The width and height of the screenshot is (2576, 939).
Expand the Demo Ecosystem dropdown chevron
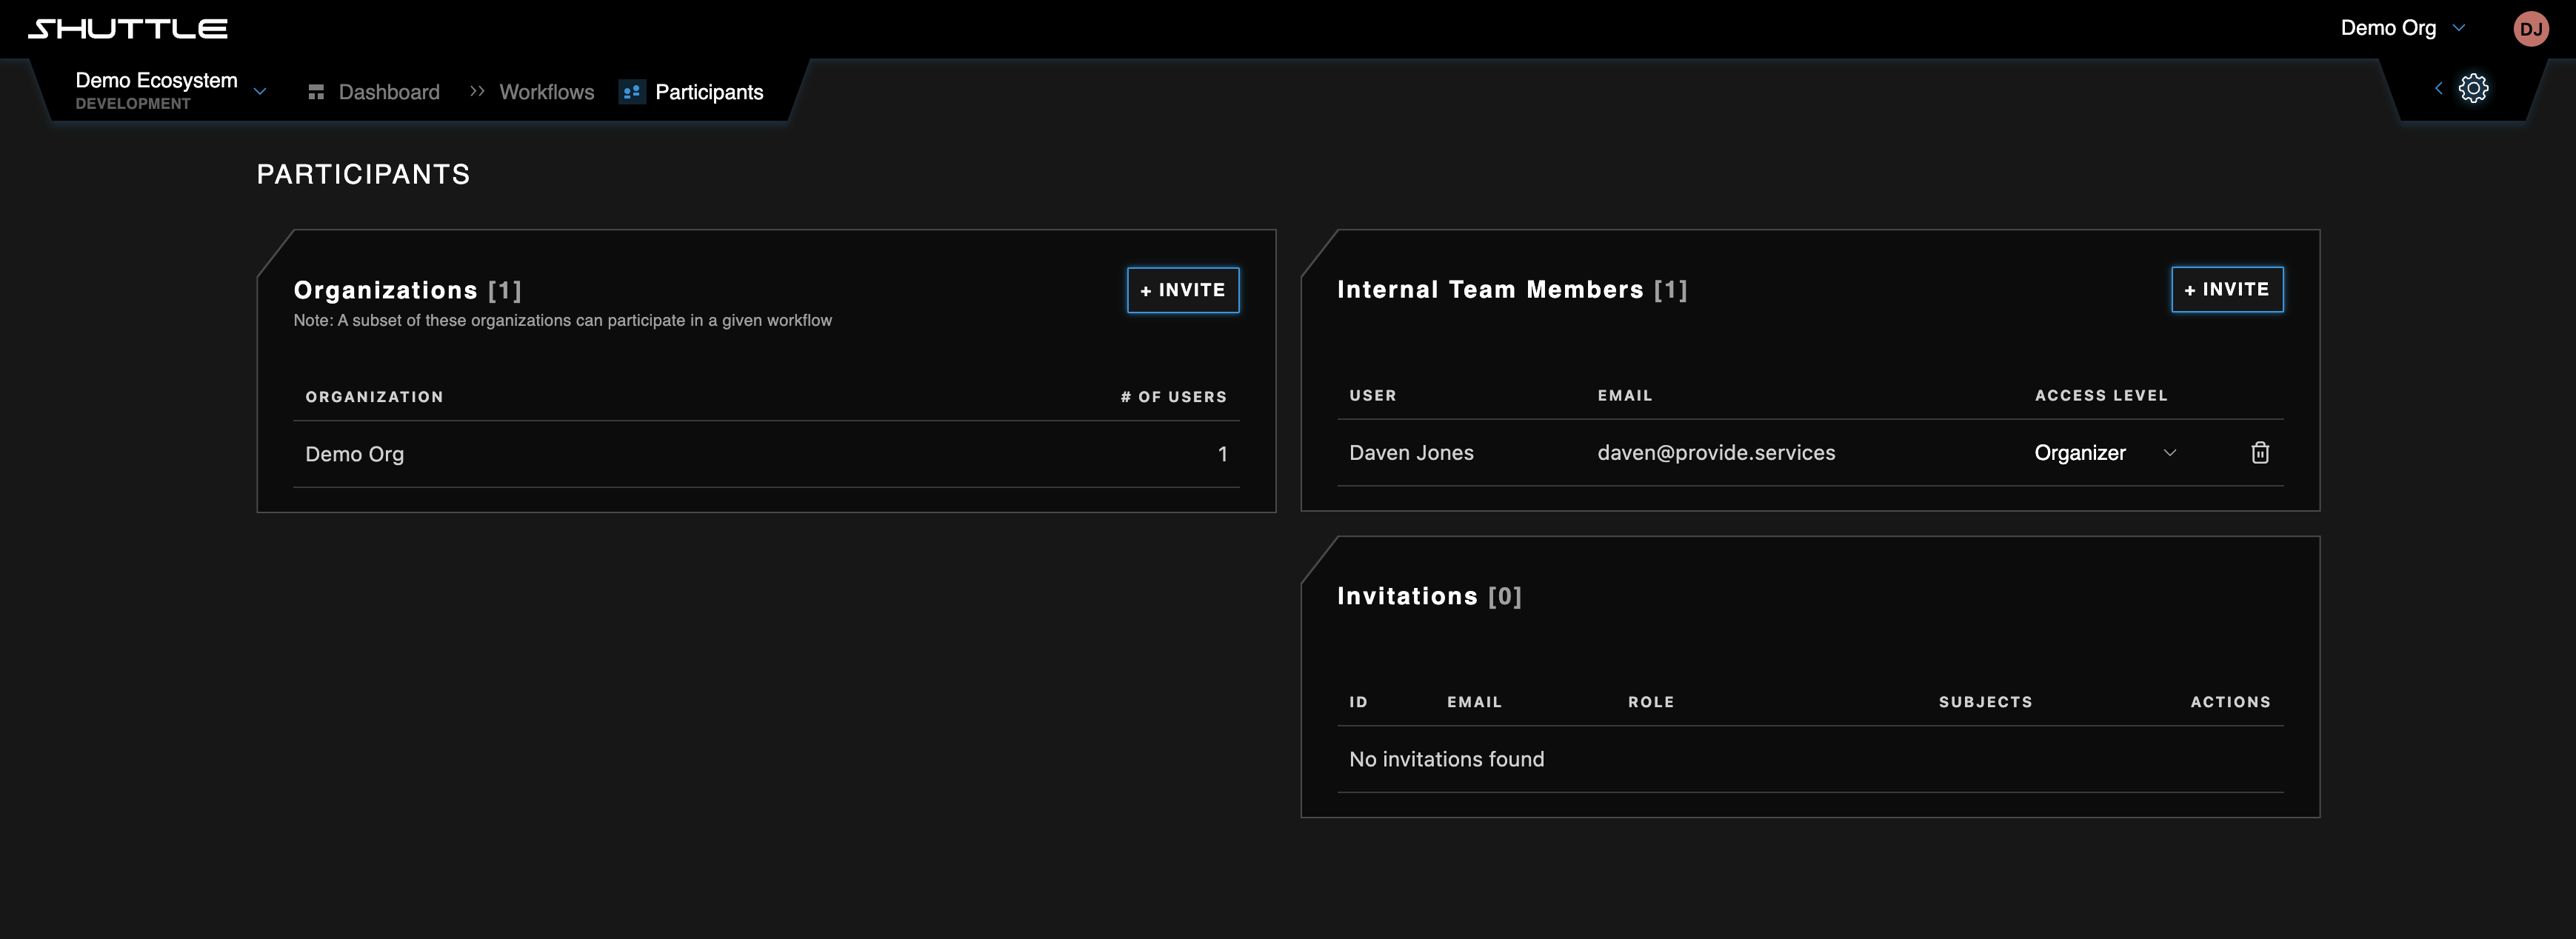260,91
